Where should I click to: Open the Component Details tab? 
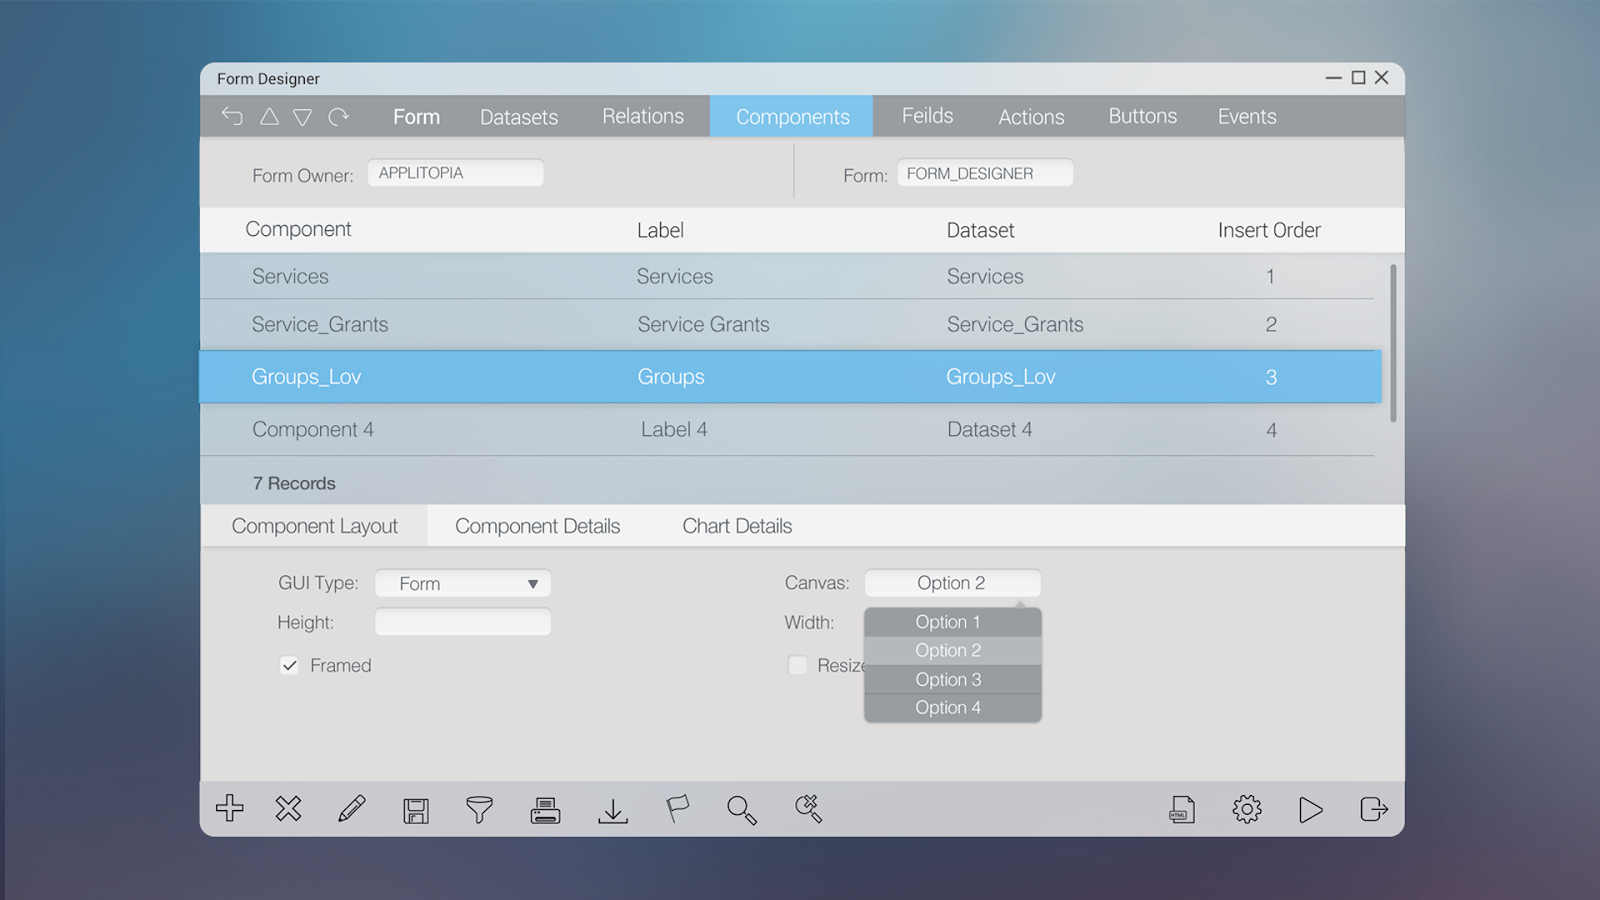[538, 526]
